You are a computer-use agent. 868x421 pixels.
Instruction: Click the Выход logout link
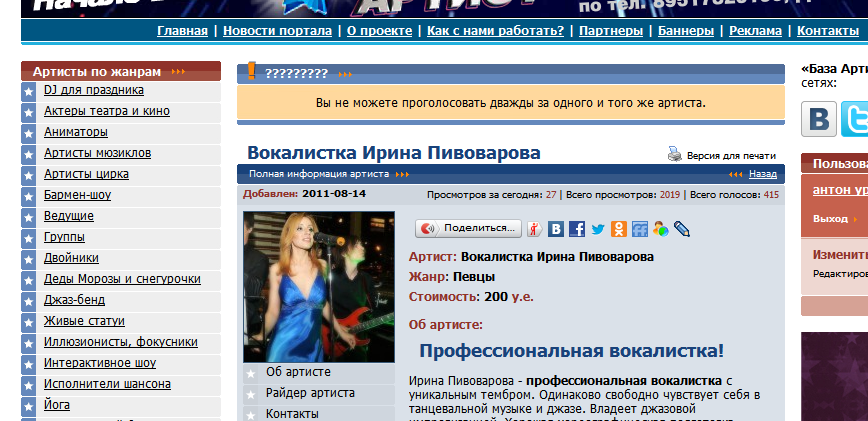[x=830, y=219]
